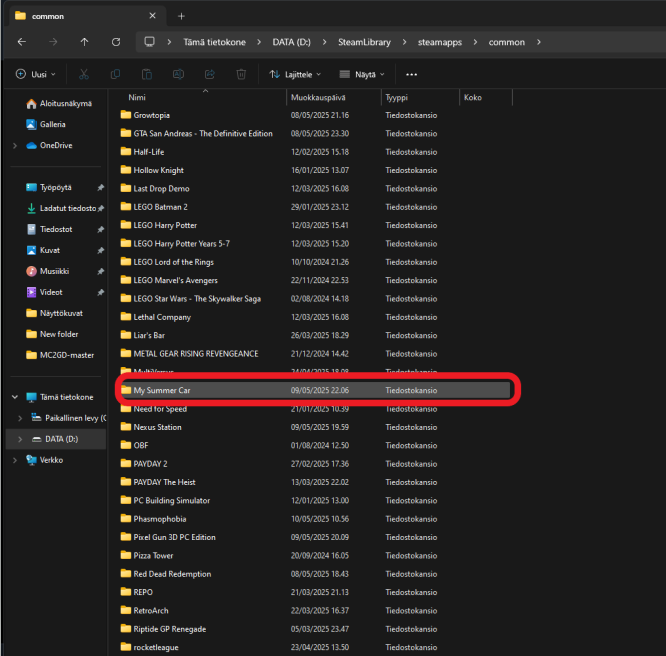Open Galleria in the sidebar
Screen dimensions: 666x656
coord(46,124)
